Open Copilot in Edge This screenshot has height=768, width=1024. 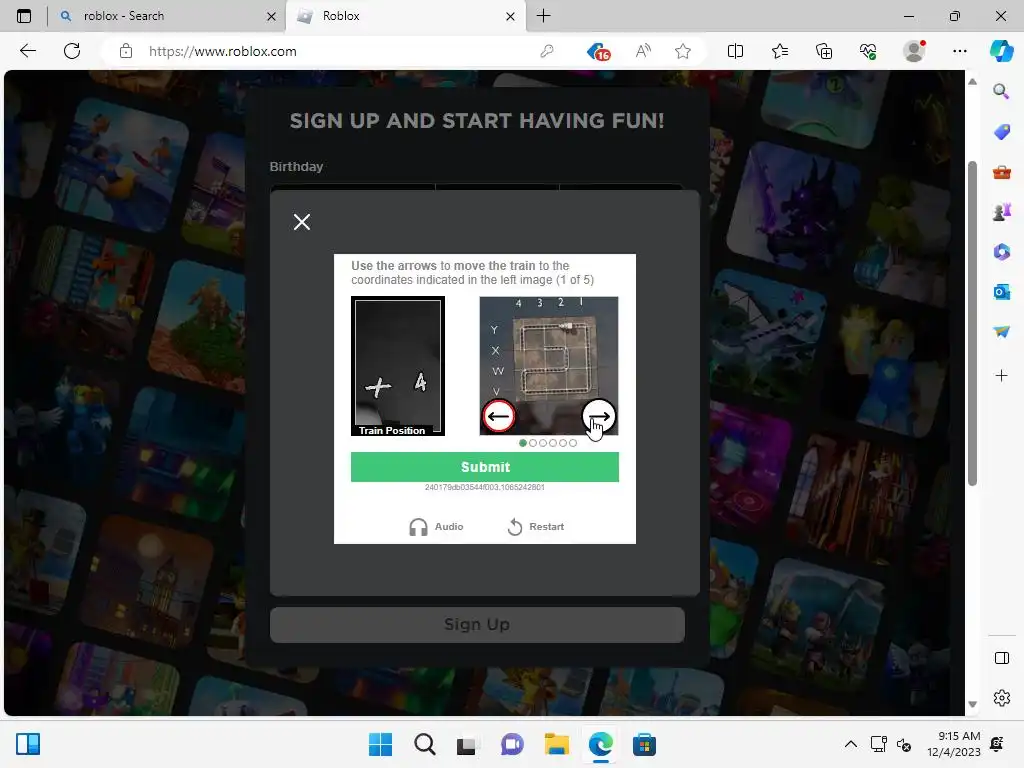pyautogui.click(x=1001, y=51)
